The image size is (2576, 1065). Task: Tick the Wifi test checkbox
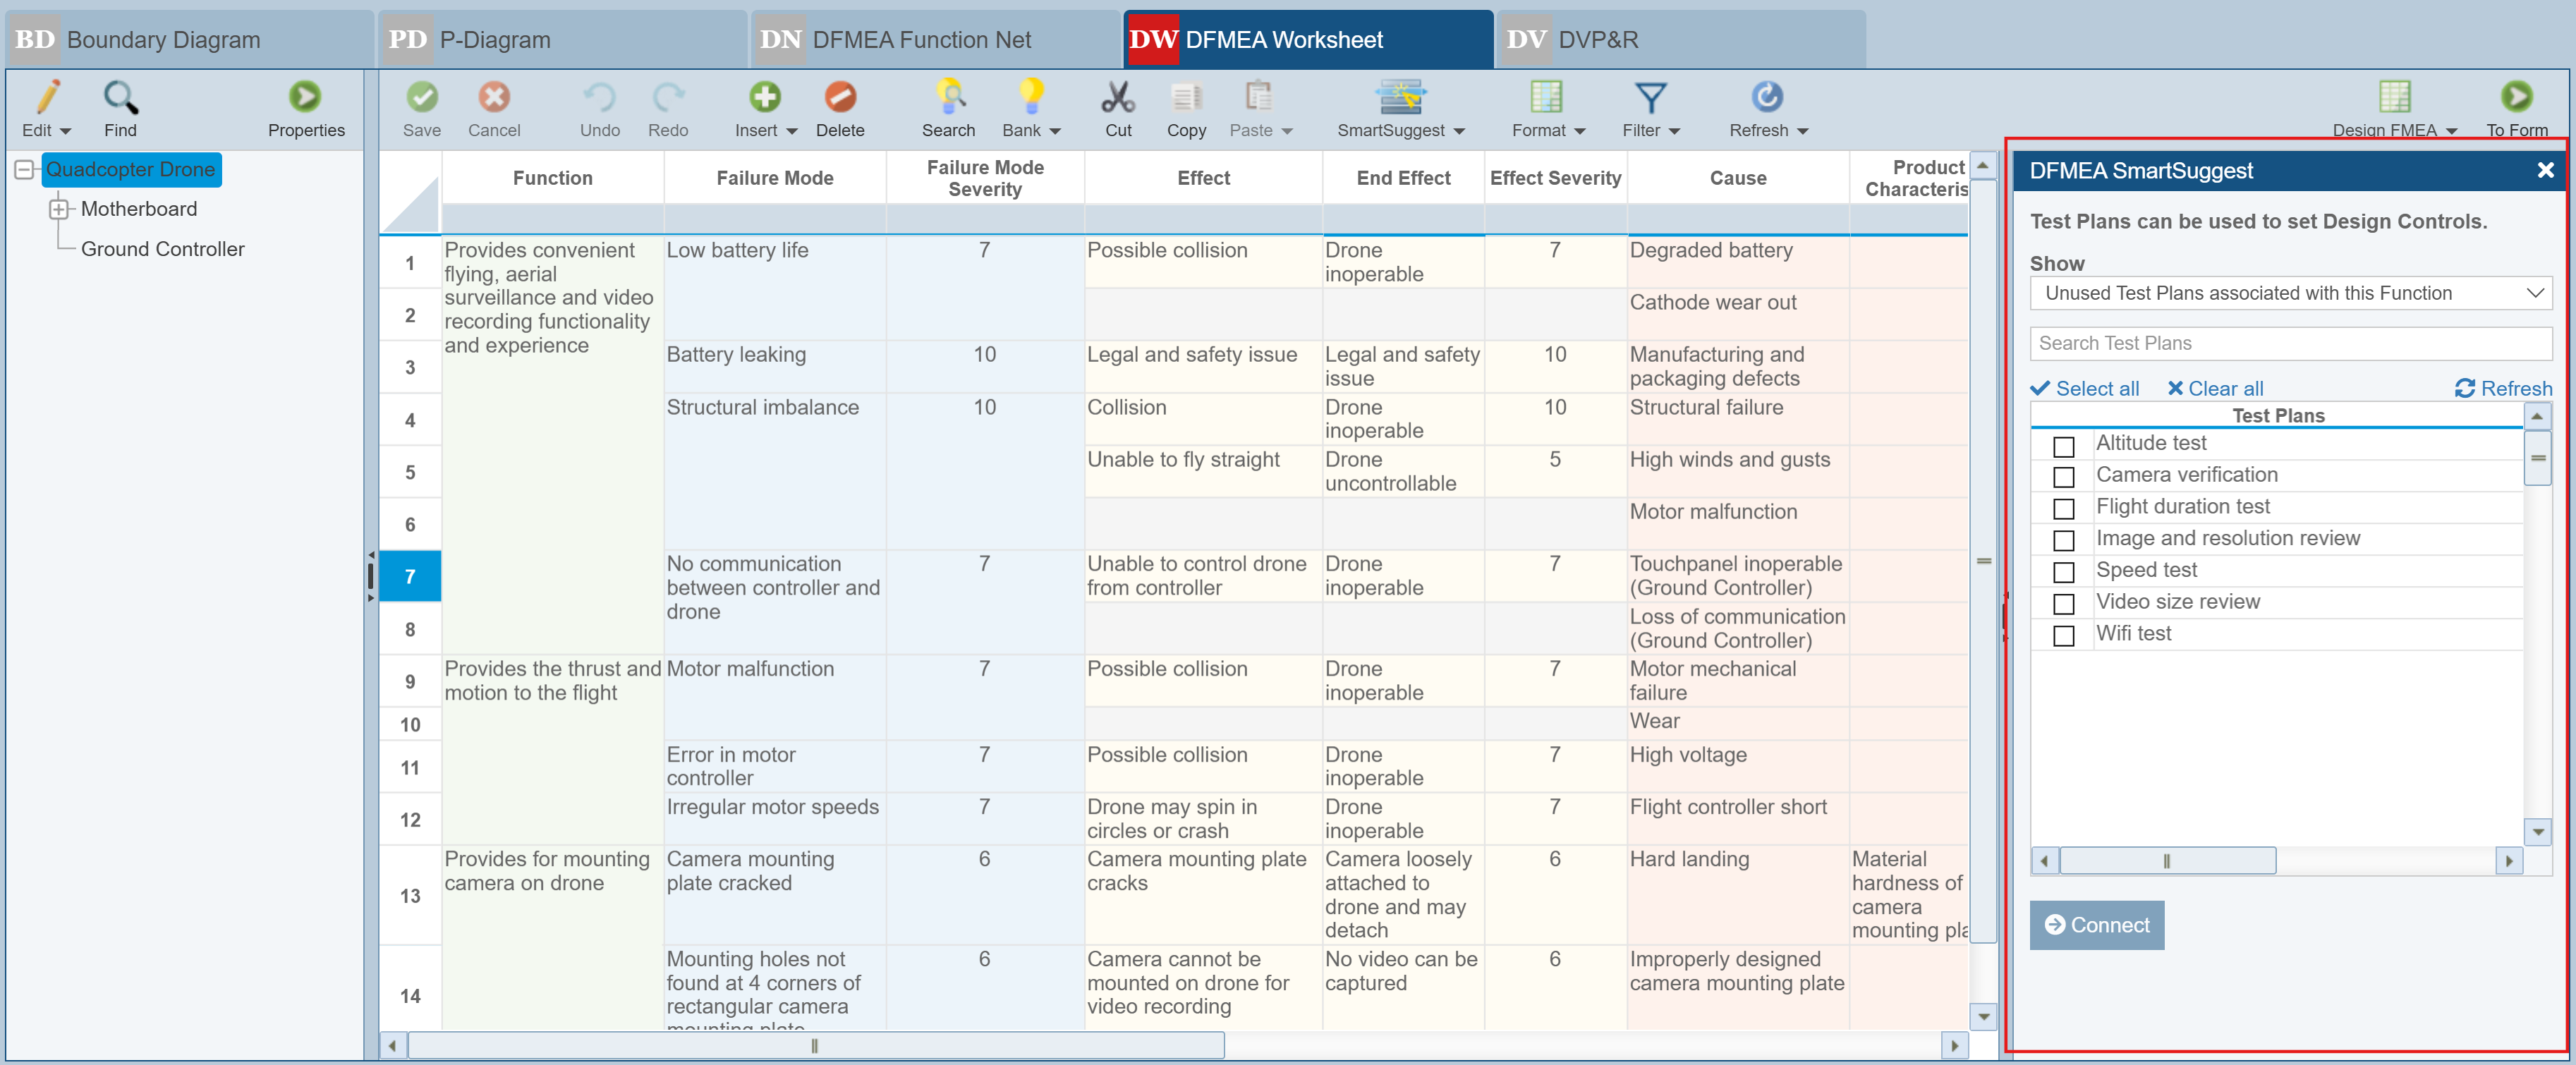2063,636
